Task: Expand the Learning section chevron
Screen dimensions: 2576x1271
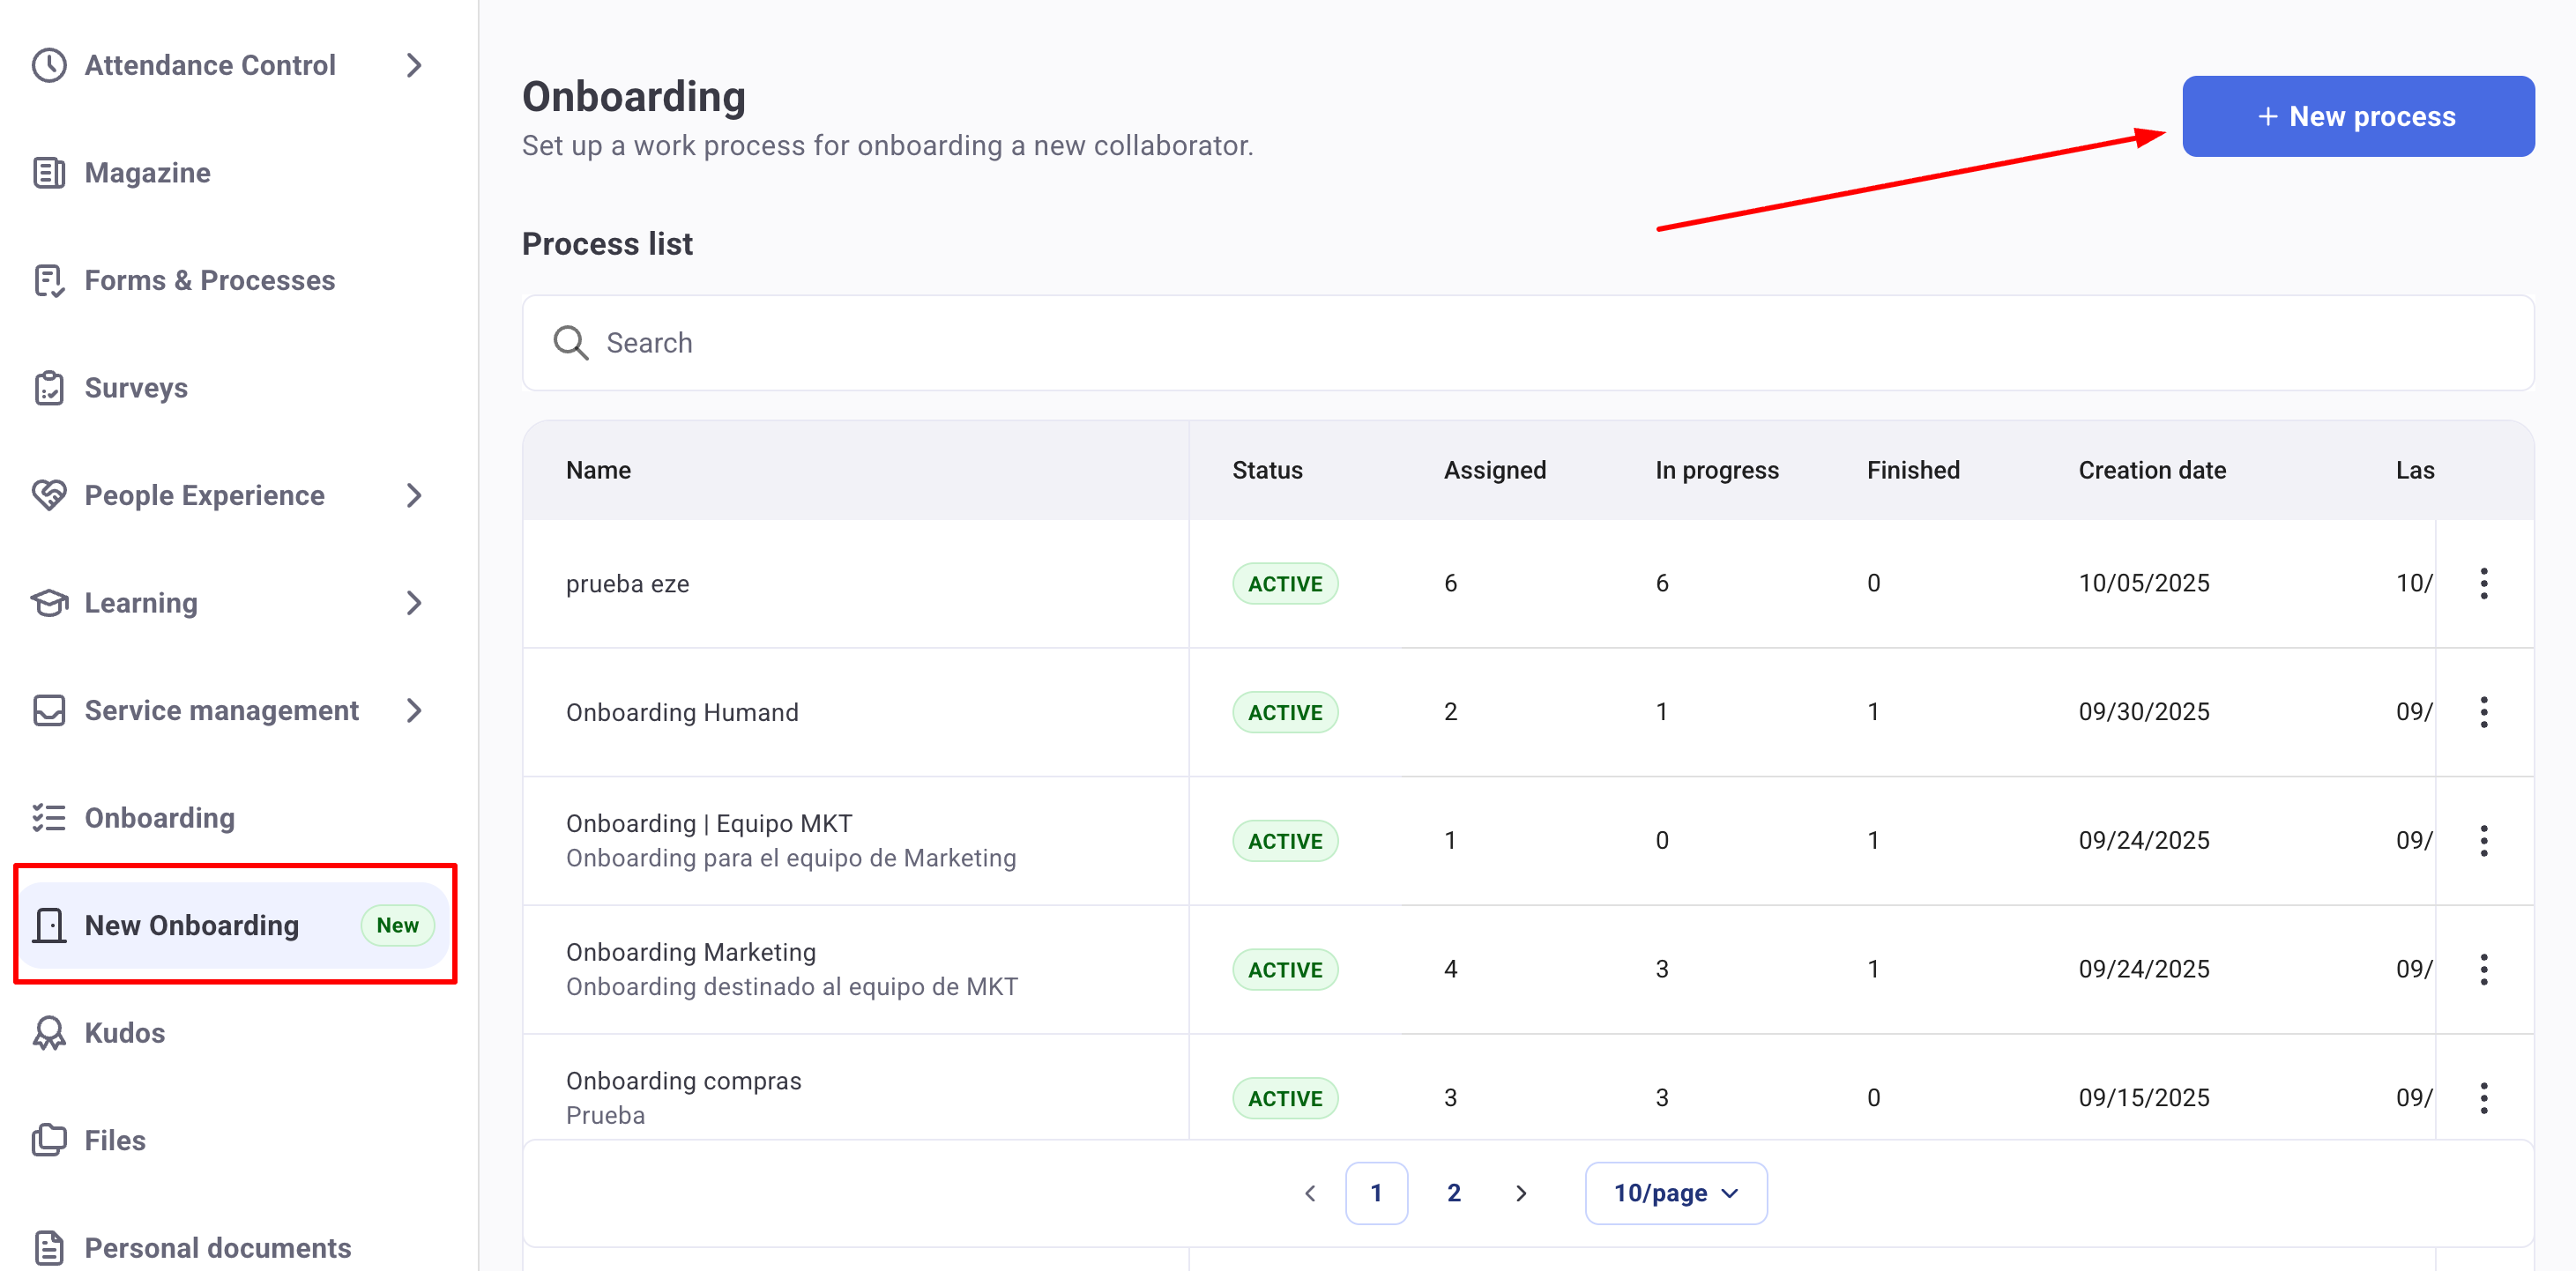Action: 414,603
